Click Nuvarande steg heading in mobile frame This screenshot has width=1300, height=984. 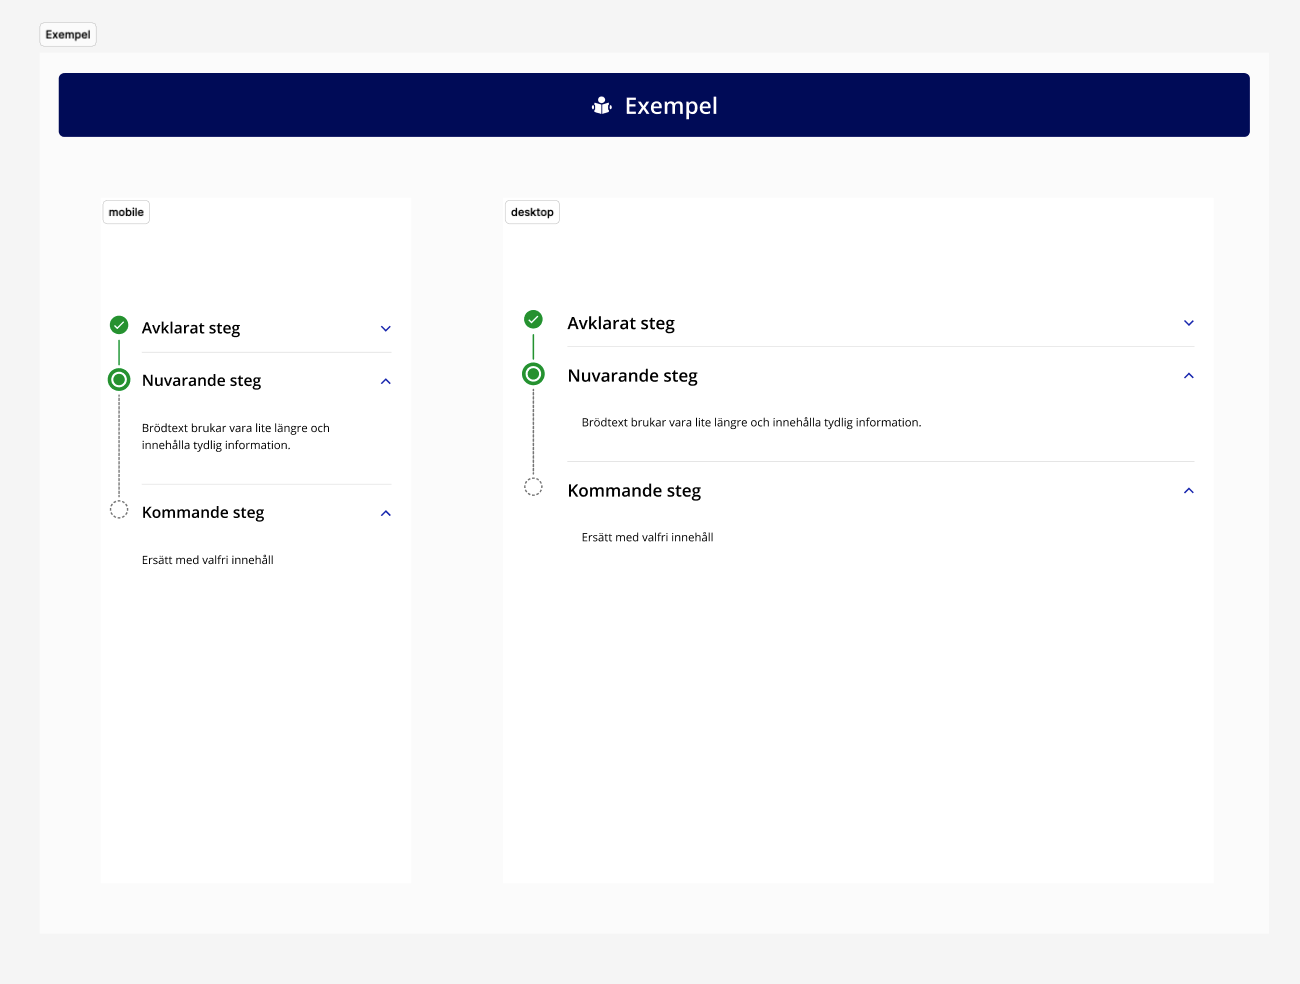201,380
